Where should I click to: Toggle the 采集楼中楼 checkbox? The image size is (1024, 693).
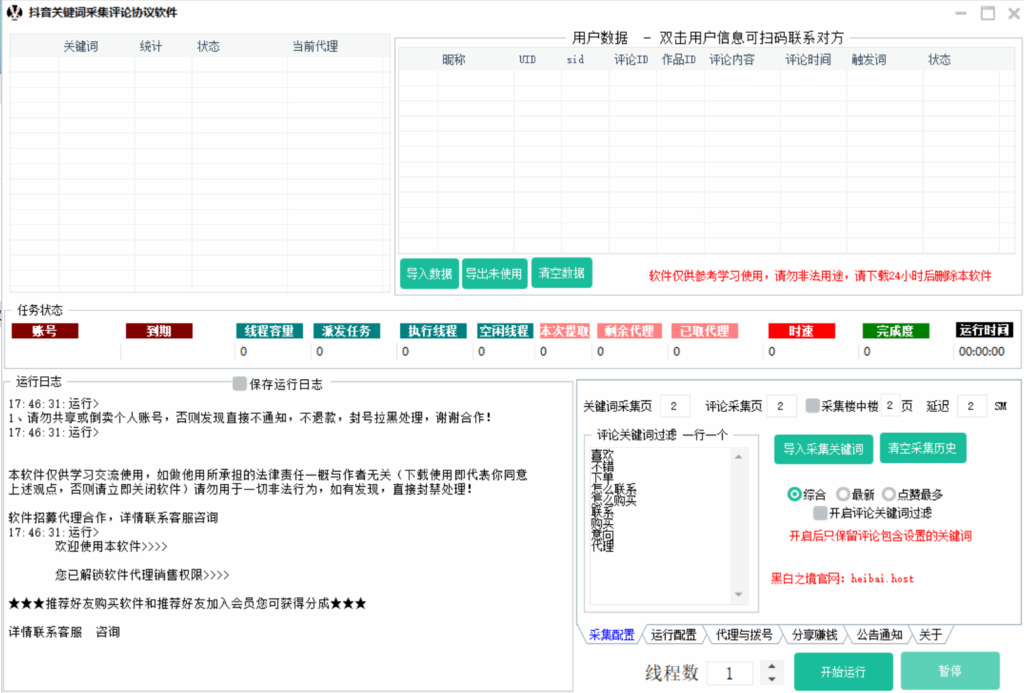click(x=812, y=406)
